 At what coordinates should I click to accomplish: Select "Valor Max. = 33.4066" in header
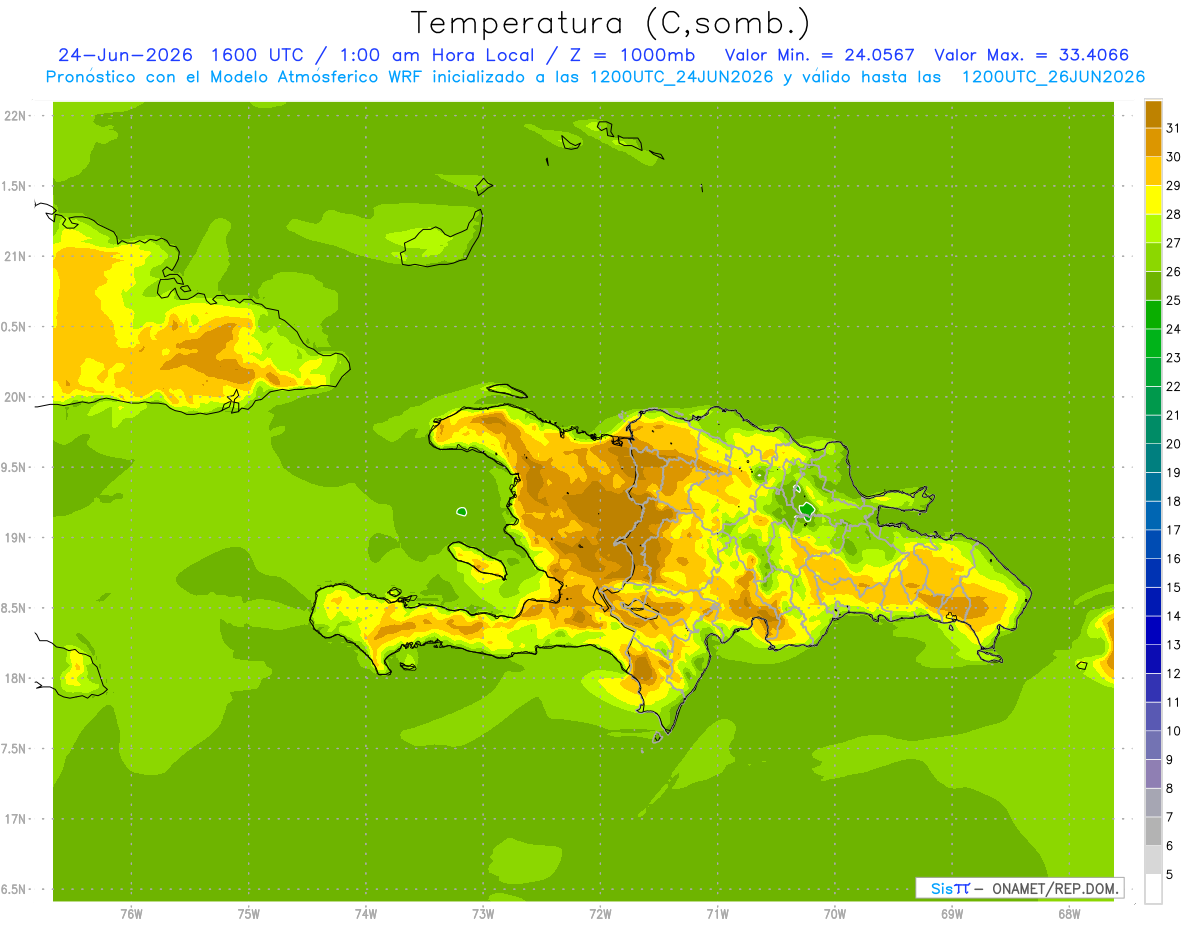[x=1031, y=55]
